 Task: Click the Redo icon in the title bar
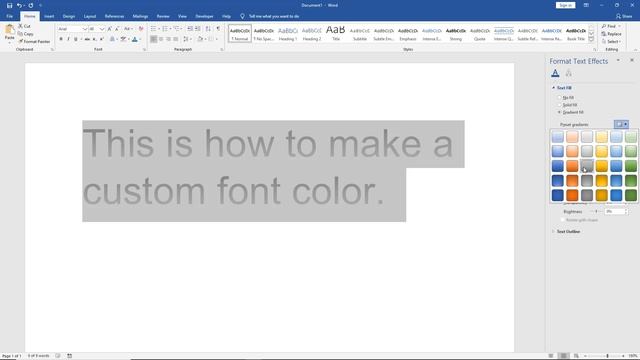(31, 5)
